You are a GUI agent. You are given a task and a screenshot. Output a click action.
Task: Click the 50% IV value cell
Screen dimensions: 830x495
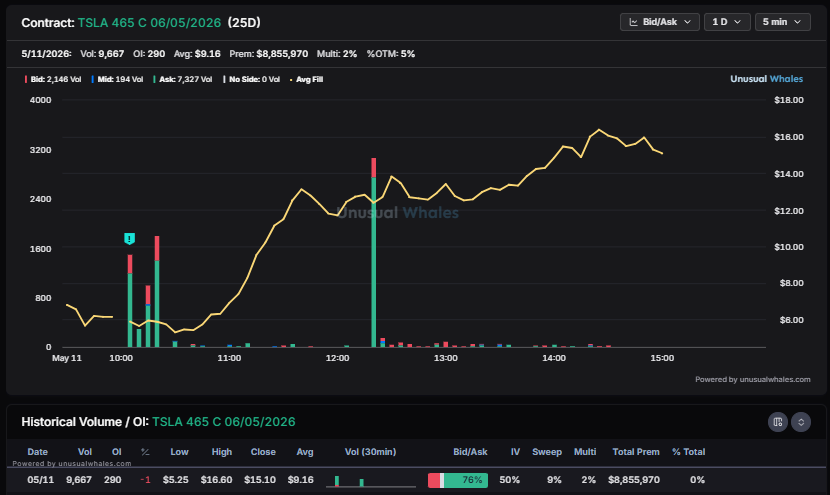pyautogui.click(x=510, y=480)
